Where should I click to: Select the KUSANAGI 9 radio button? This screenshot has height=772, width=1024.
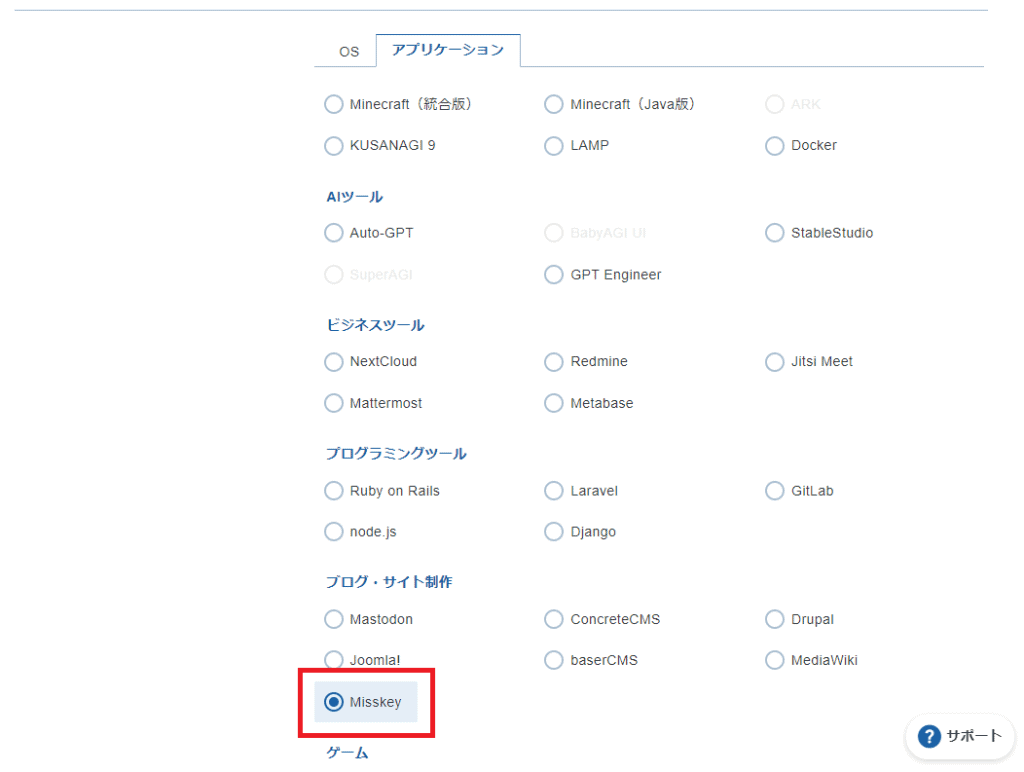click(334, 146)
